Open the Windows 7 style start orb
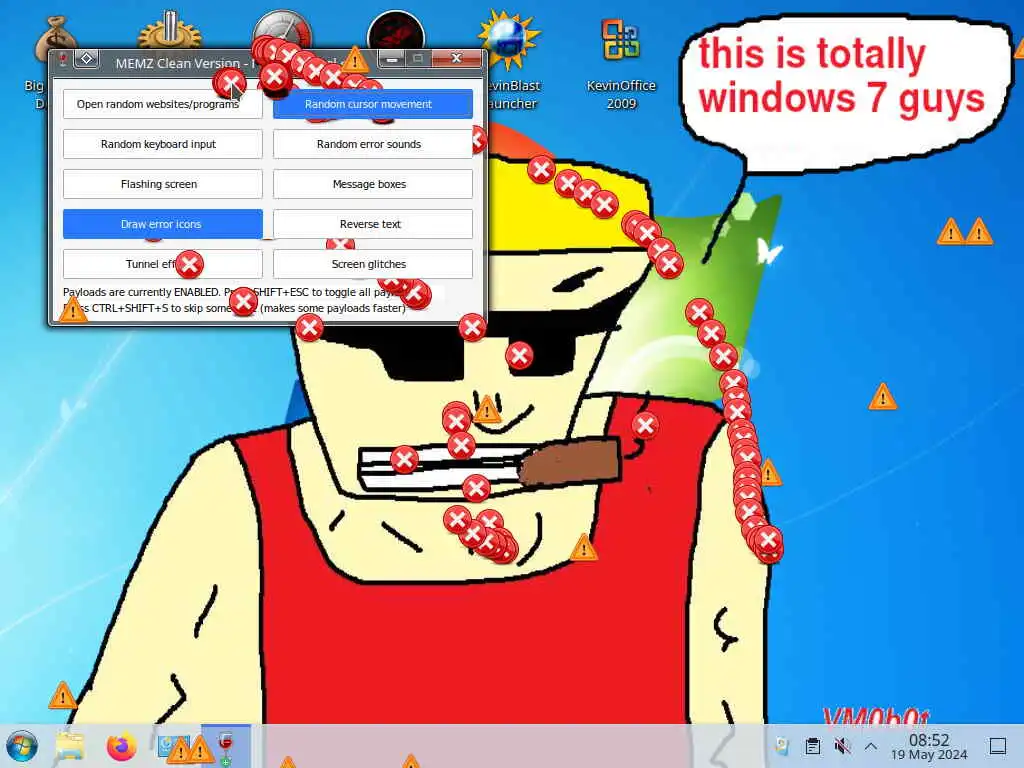1024x768 pixels. (x=22, y=746)
